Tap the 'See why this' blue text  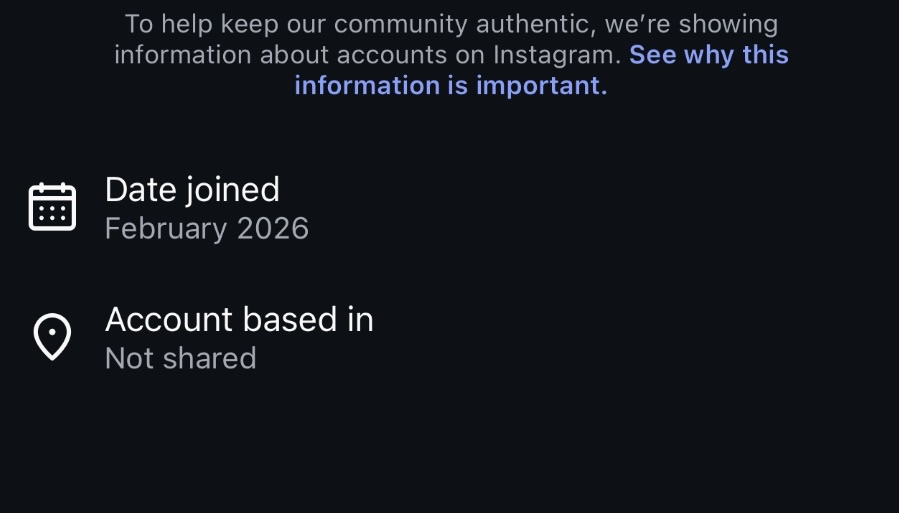pos(709,55)
